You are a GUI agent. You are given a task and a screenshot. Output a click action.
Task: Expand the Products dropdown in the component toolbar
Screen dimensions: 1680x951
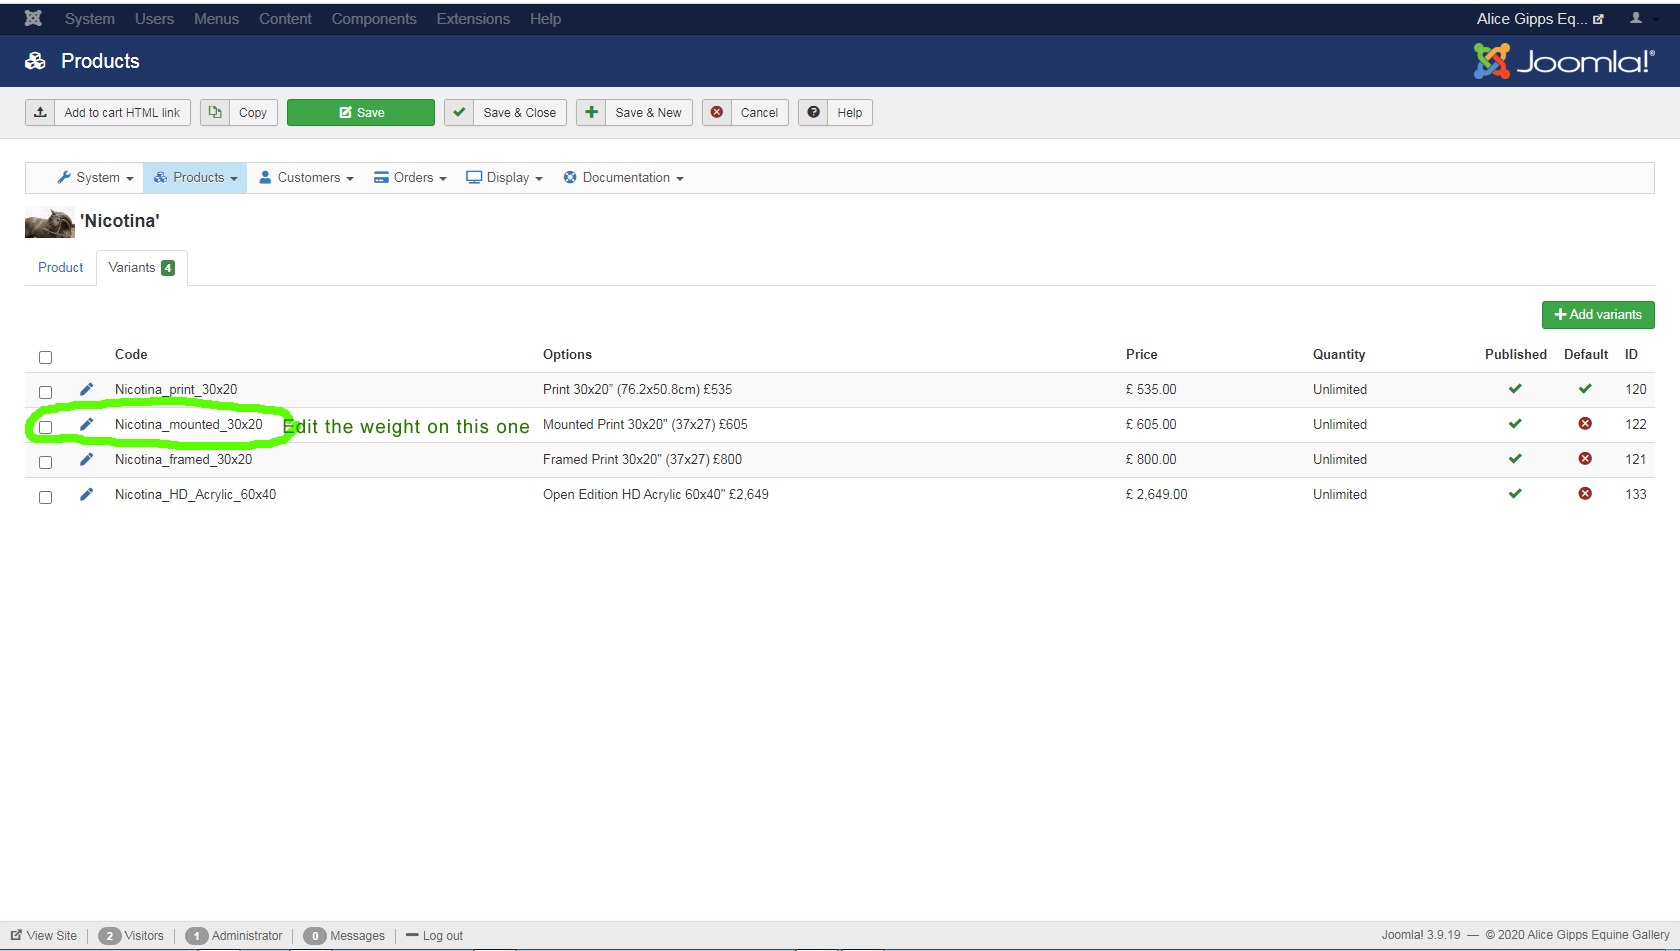[x=195, y=178]
